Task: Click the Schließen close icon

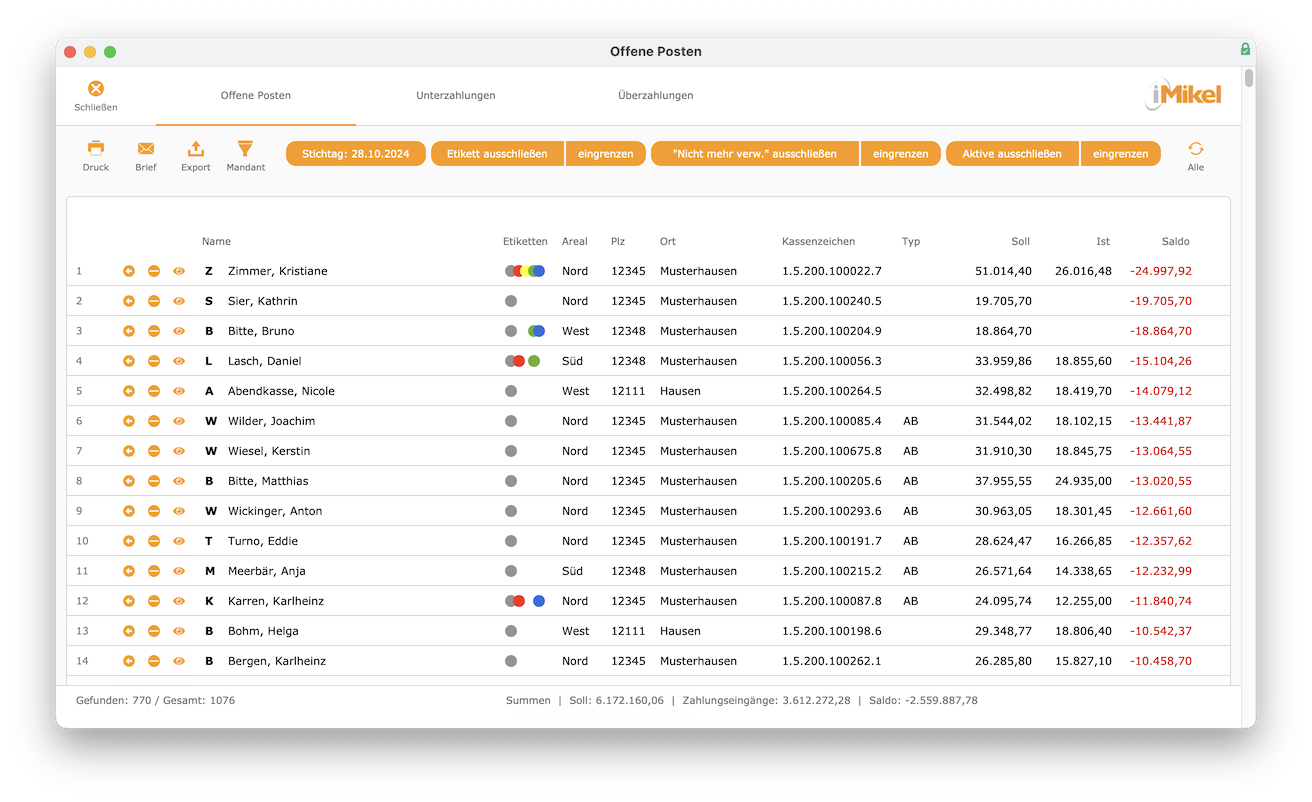Action: [x=96, y=89]
